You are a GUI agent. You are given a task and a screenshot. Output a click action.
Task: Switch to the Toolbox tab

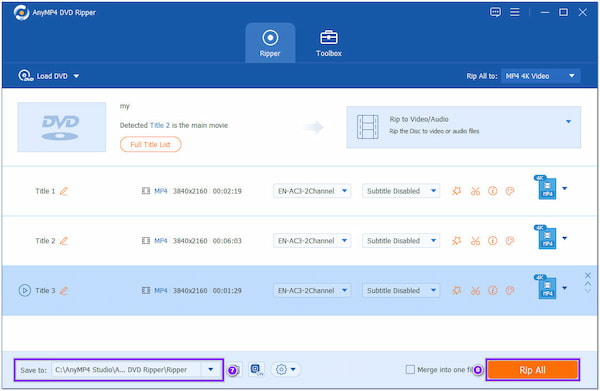pos(329,43)
